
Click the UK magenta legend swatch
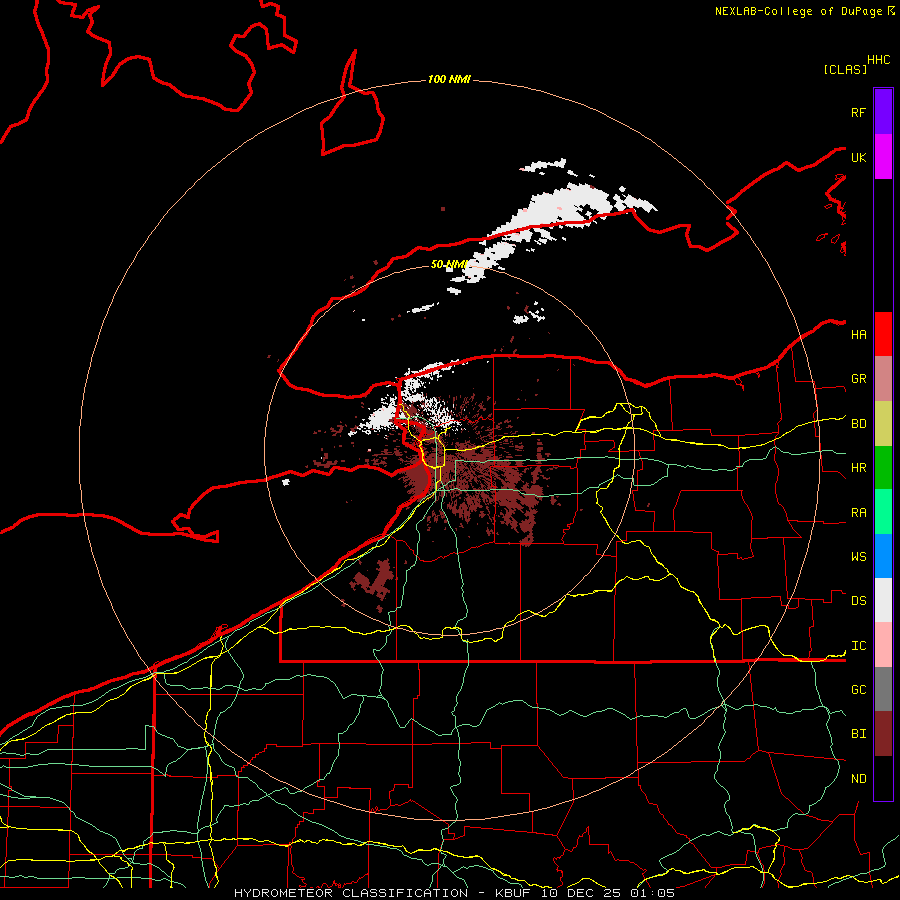pos(883,157)
